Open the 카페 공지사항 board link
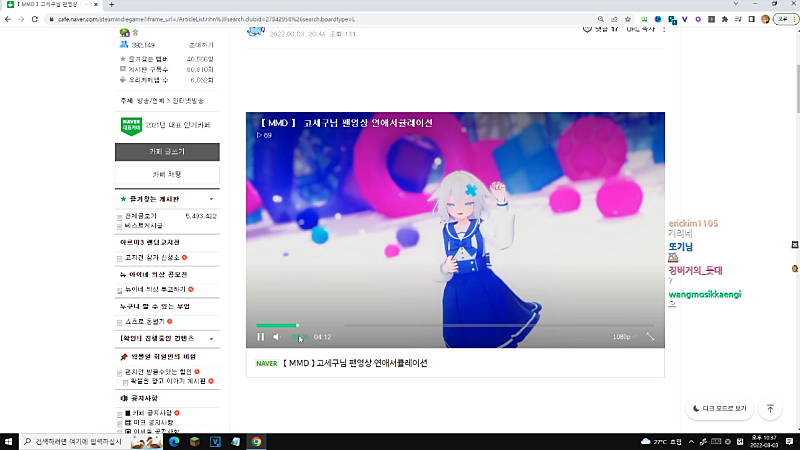Viewport: 800px width, 450px height. pos(152,413)
